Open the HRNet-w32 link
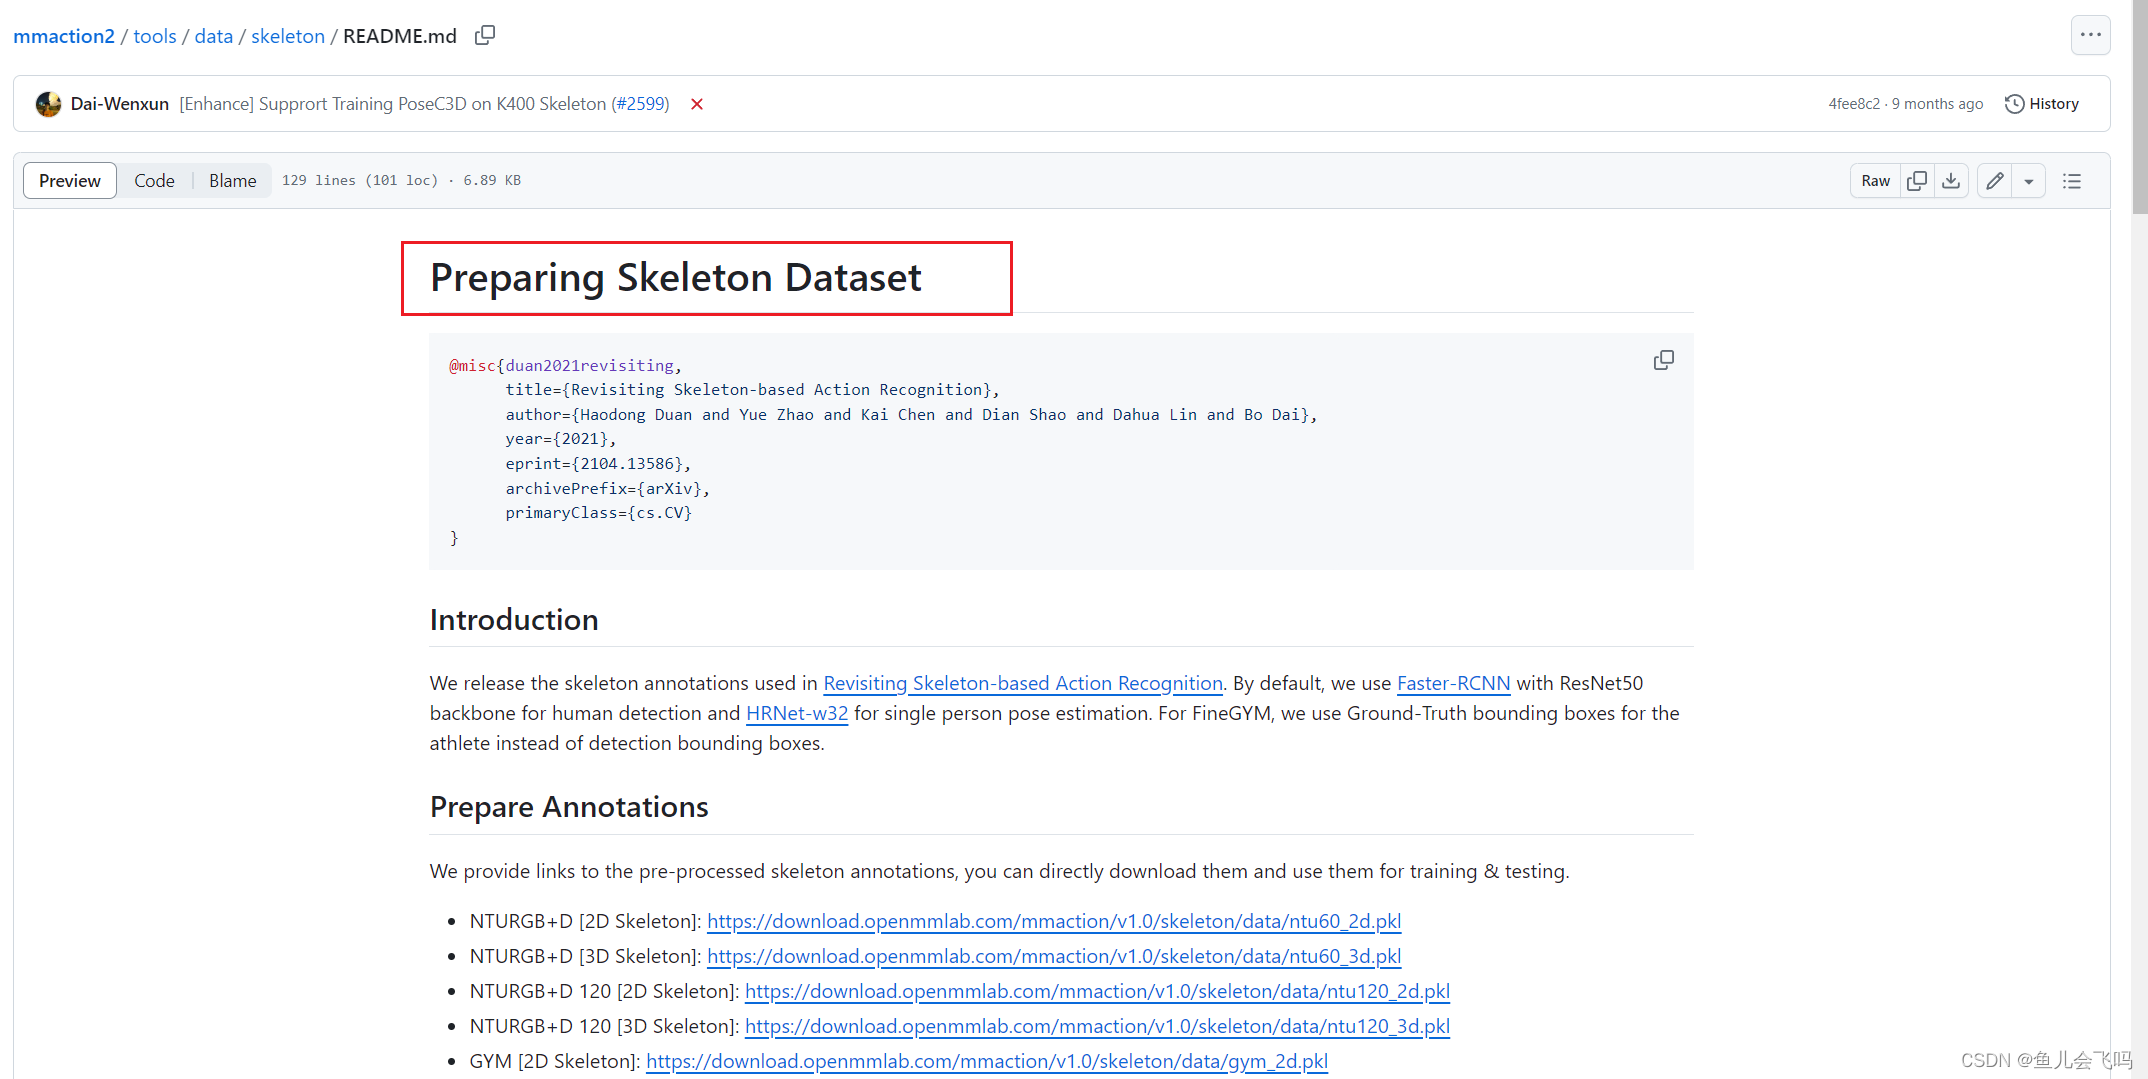This screenshot has width=2148, height=1079. pos(797,713)
